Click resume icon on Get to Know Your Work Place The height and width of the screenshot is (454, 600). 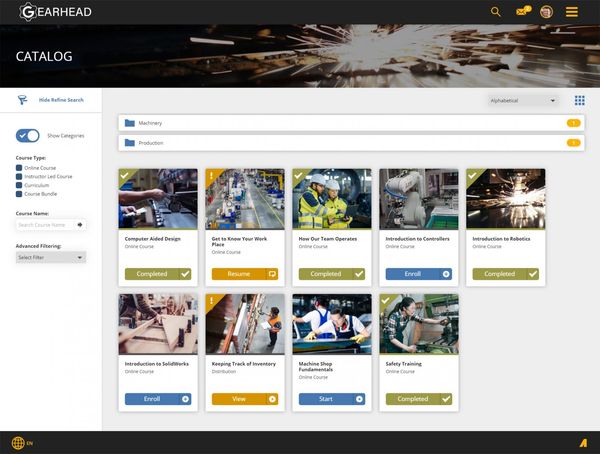pos(272,274)
